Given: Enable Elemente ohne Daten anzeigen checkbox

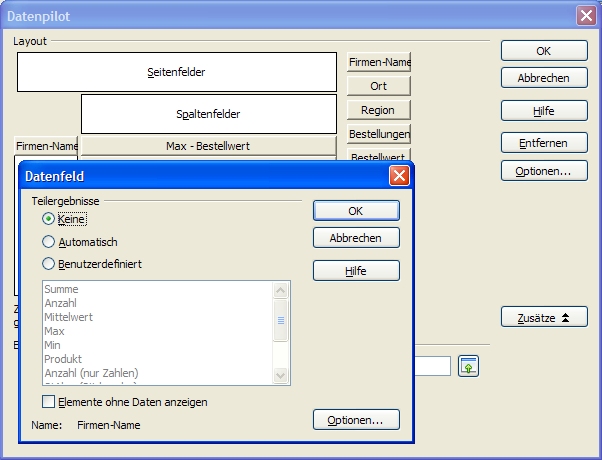Looking at the screenshot, I should pos(49,402).
